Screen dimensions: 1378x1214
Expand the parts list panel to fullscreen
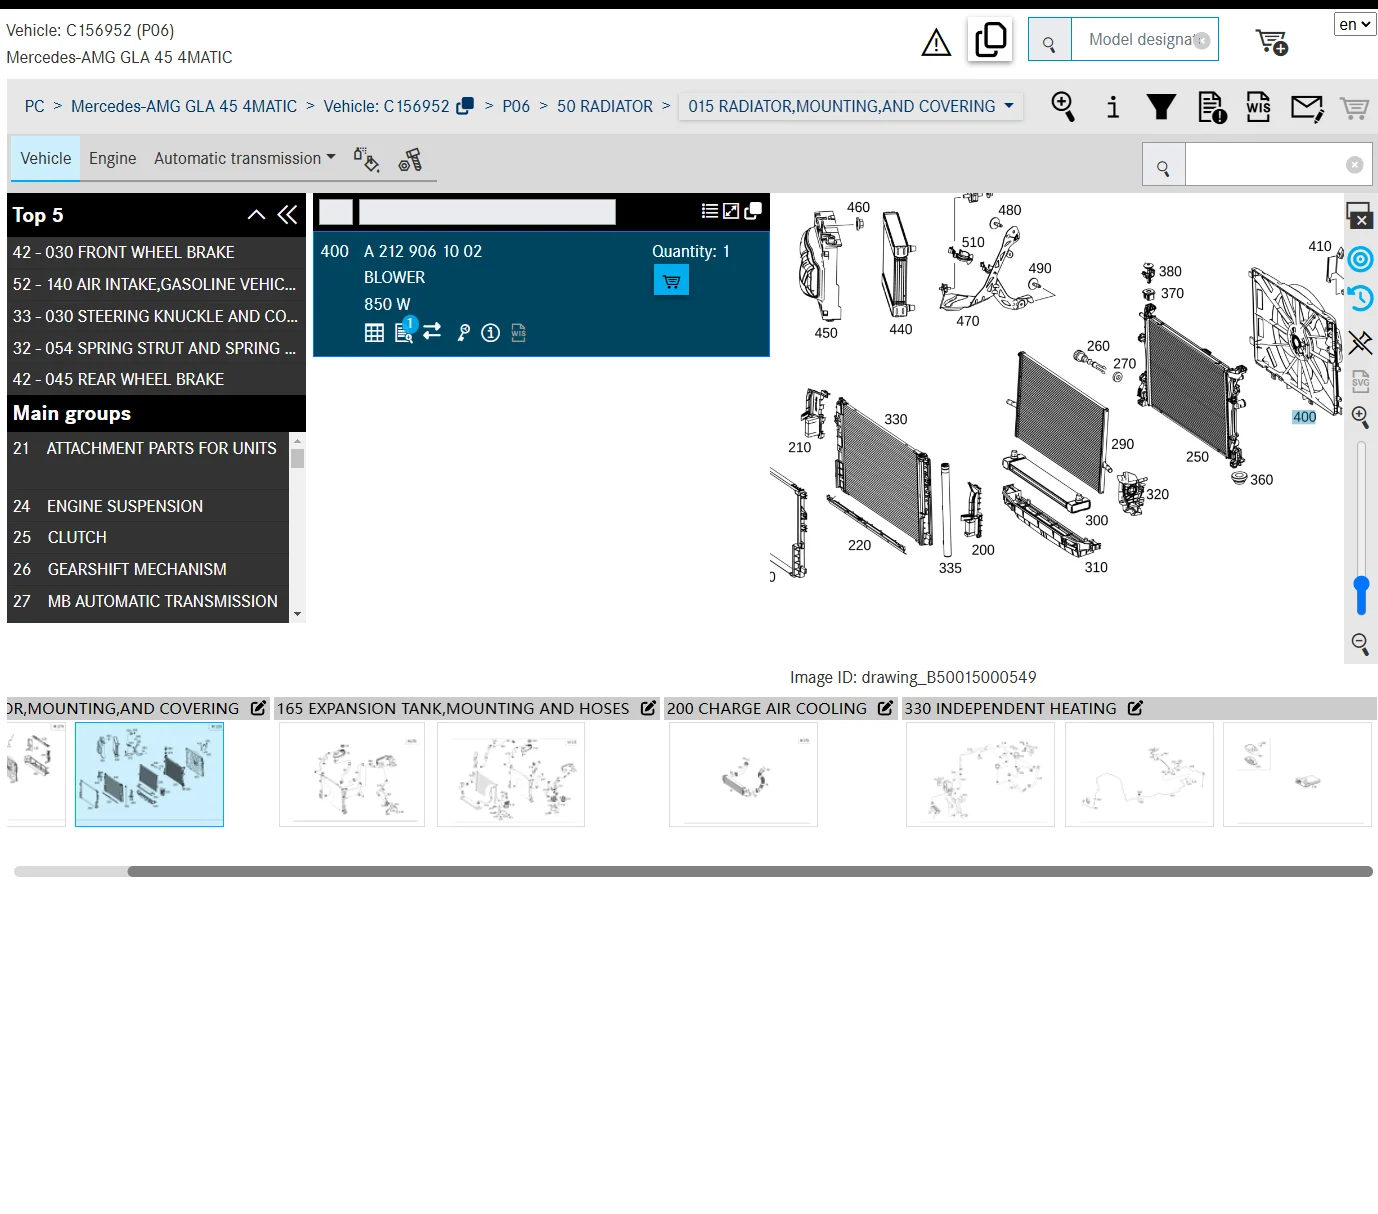coord(731,211)
